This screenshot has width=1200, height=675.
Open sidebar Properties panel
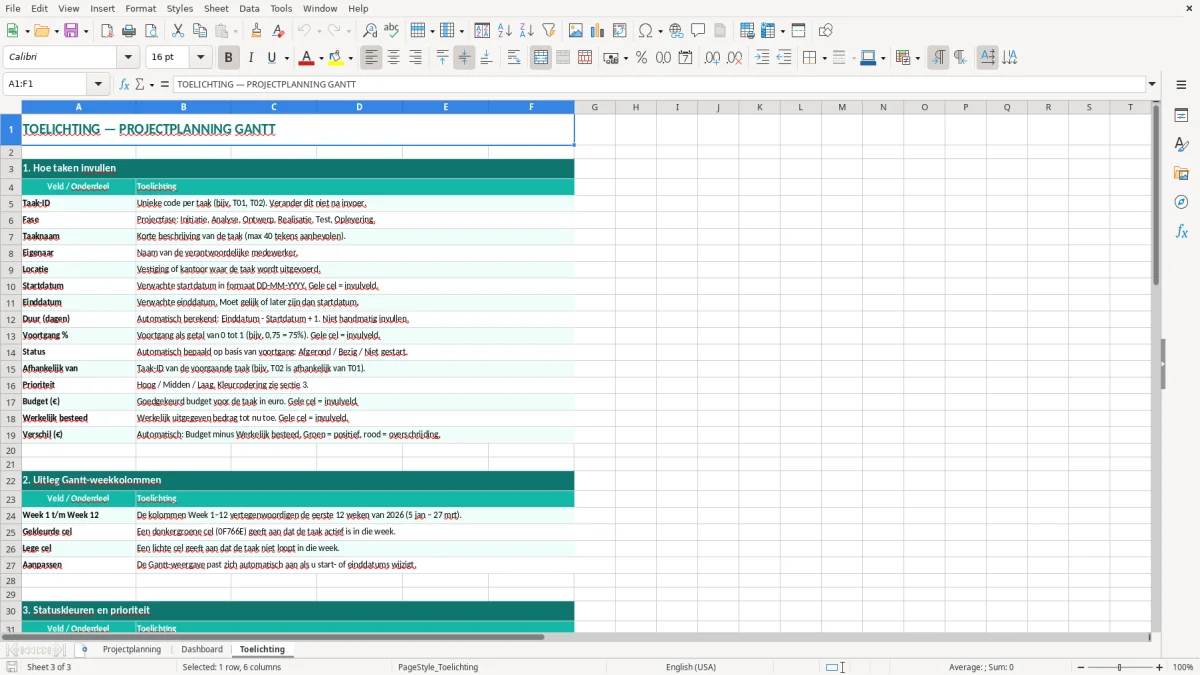[x=1181, y=115]
